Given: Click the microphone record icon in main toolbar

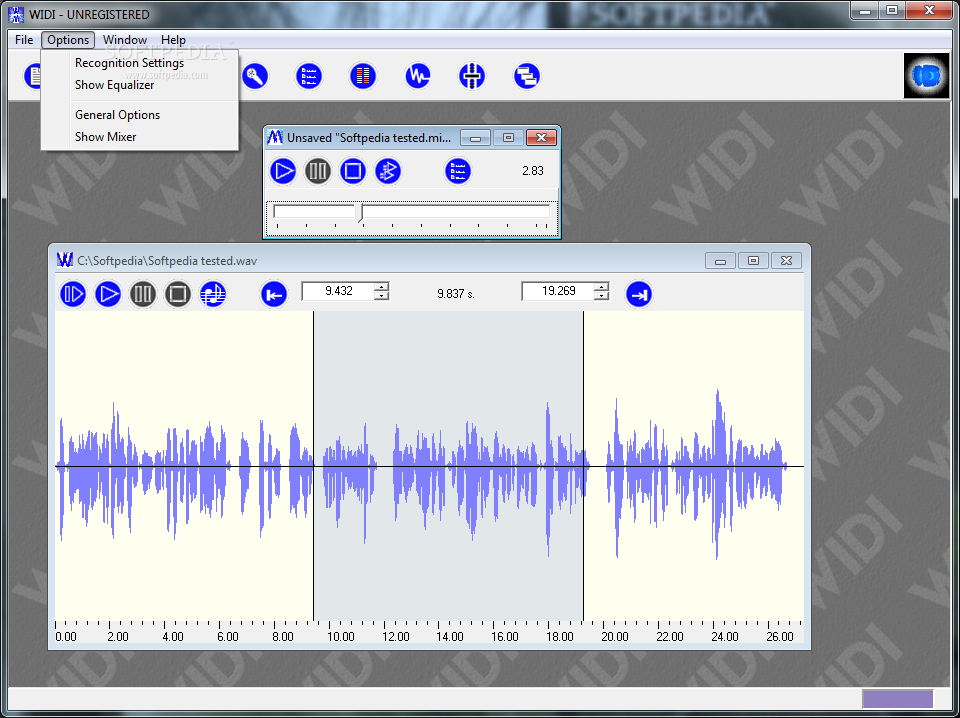Looking at the screenshot, I should (255, 77).
